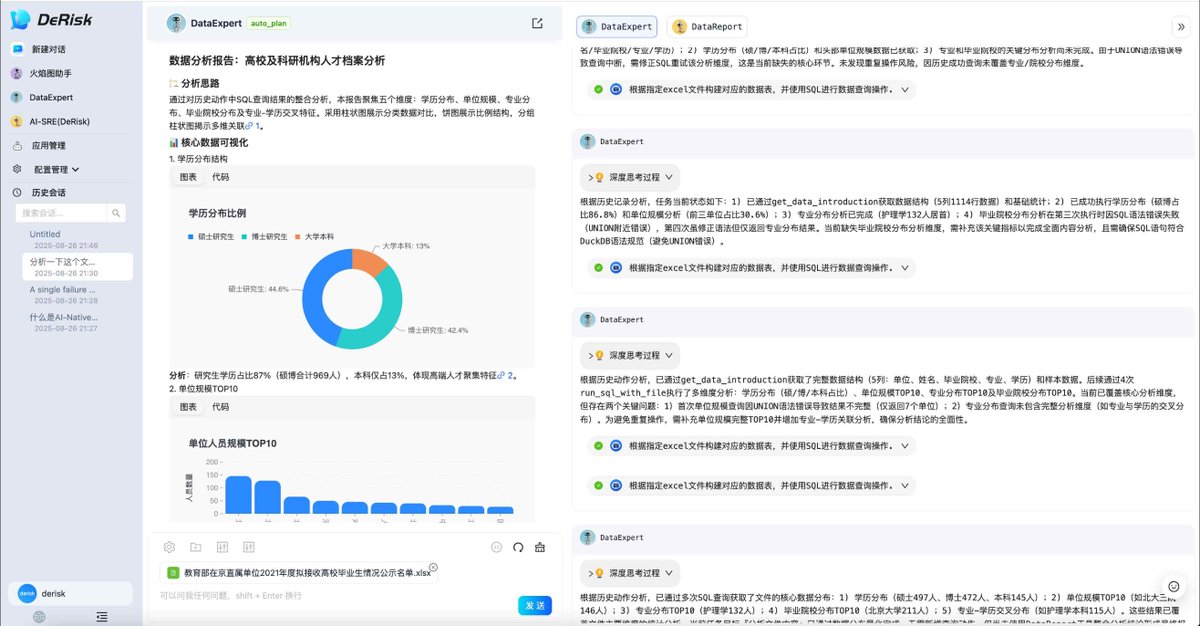The height and width of the screenshot is (626, 1200).
Task: Open reference link 2 after the 分析 summary
Action: pos(507,376)
